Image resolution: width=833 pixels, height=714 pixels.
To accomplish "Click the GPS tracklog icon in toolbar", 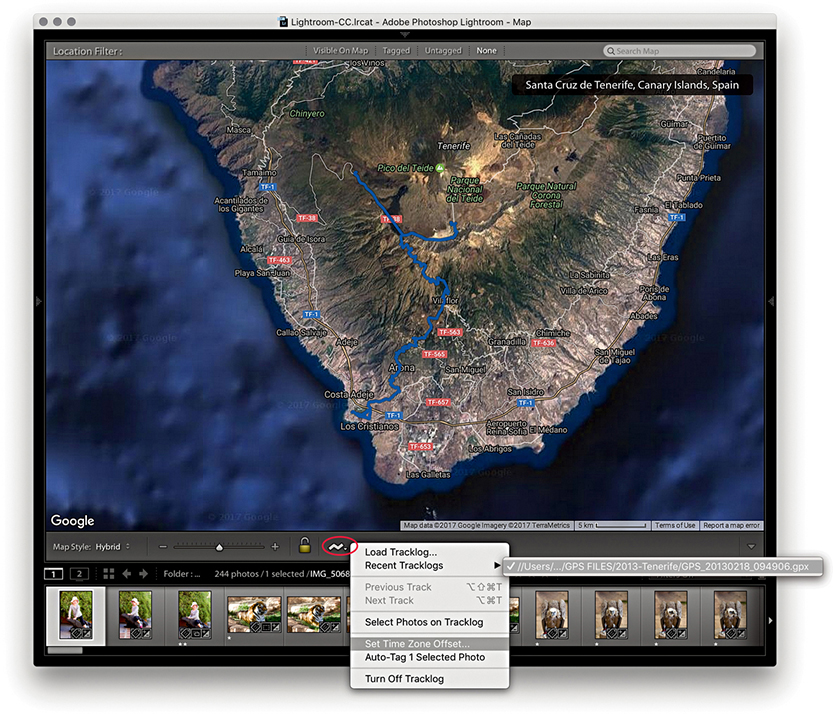I will (x=339, y=546).
